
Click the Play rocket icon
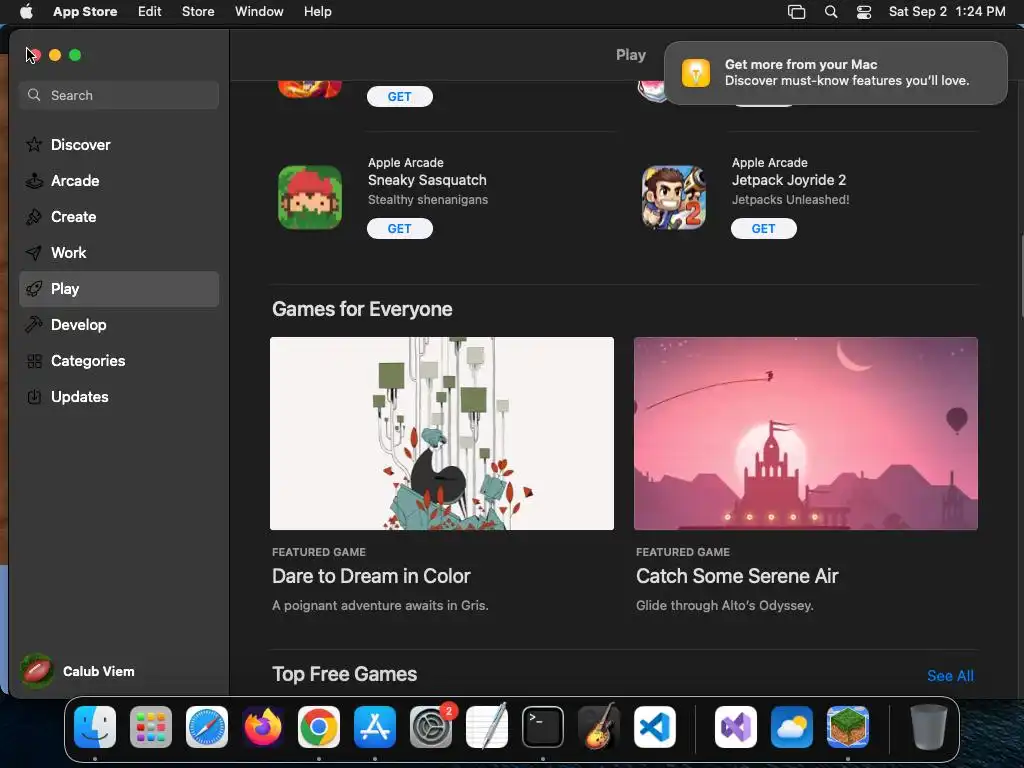(x=34, y=289)
